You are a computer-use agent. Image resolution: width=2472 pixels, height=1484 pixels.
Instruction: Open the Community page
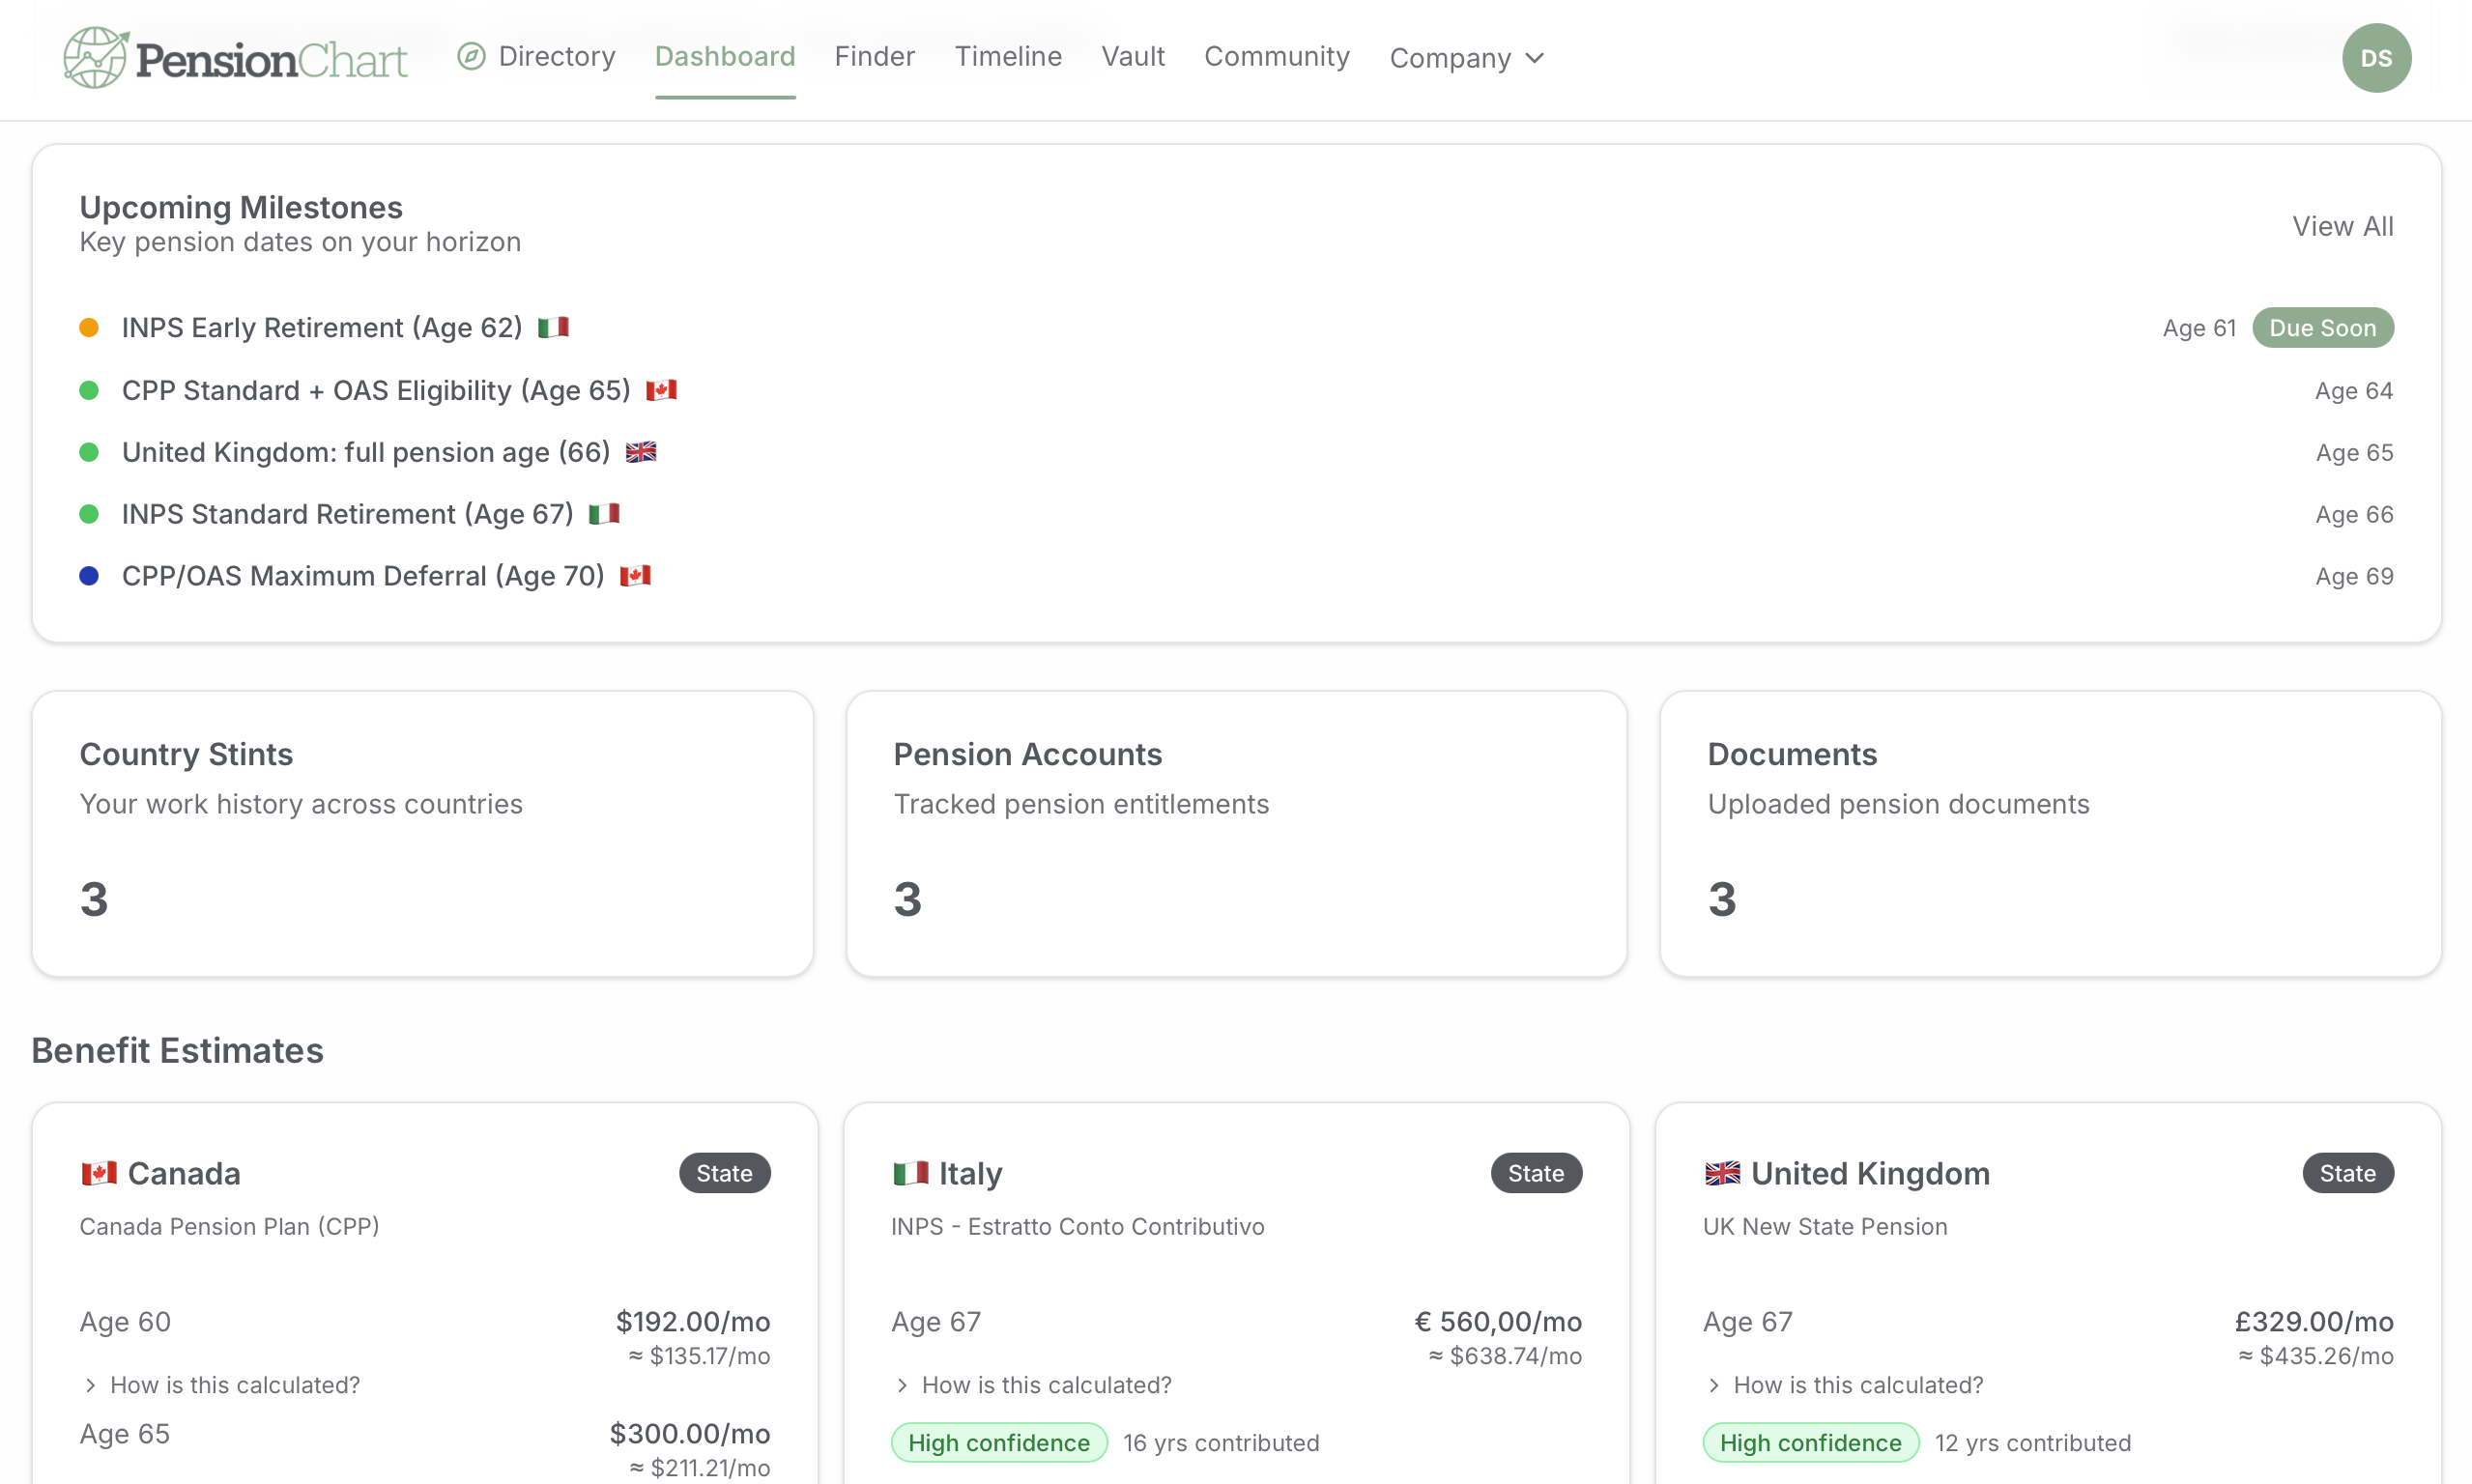point(1277,57)
